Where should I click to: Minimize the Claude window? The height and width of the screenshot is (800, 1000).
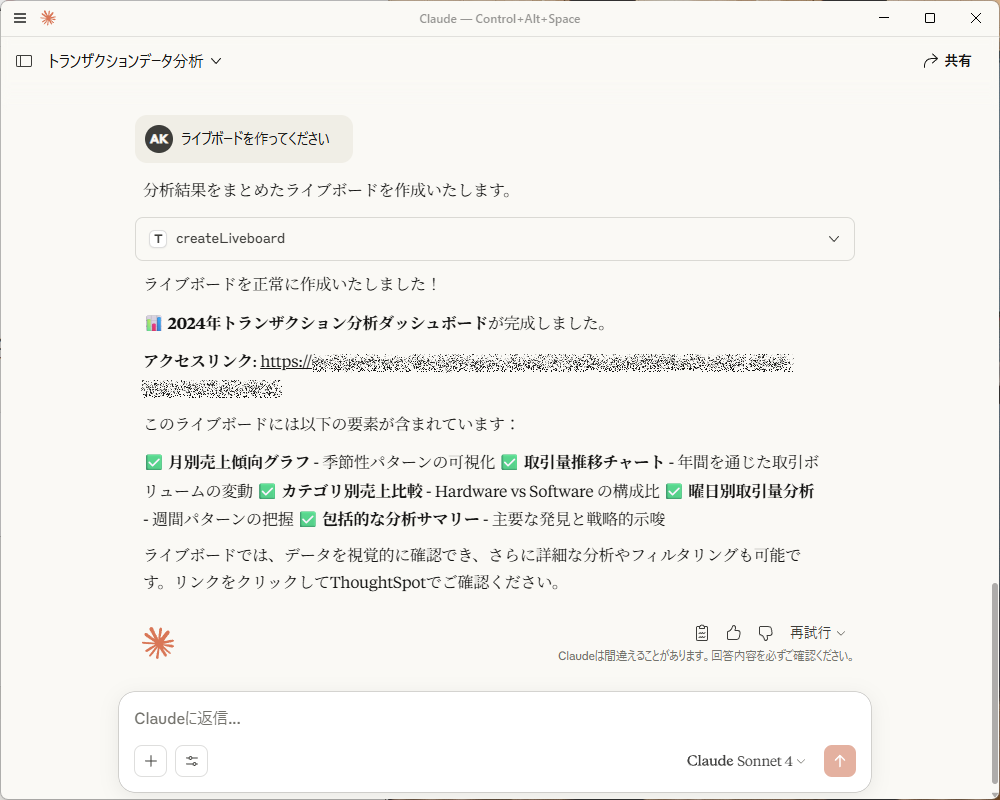(884, 18)
